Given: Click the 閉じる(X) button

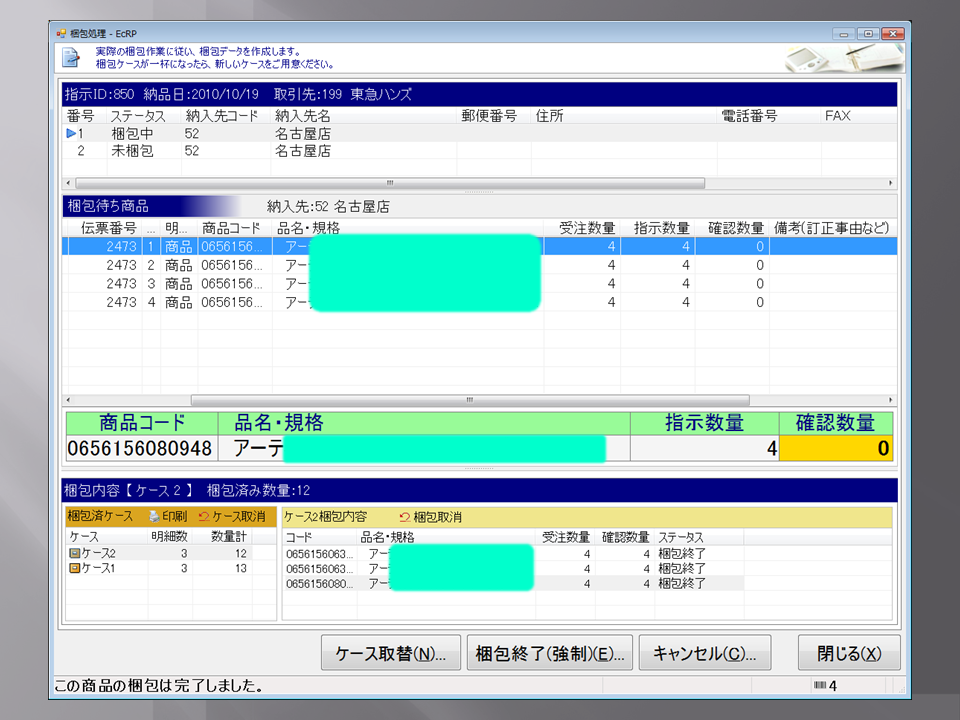Looking at the screenshot, I should [x=848, y=653].
